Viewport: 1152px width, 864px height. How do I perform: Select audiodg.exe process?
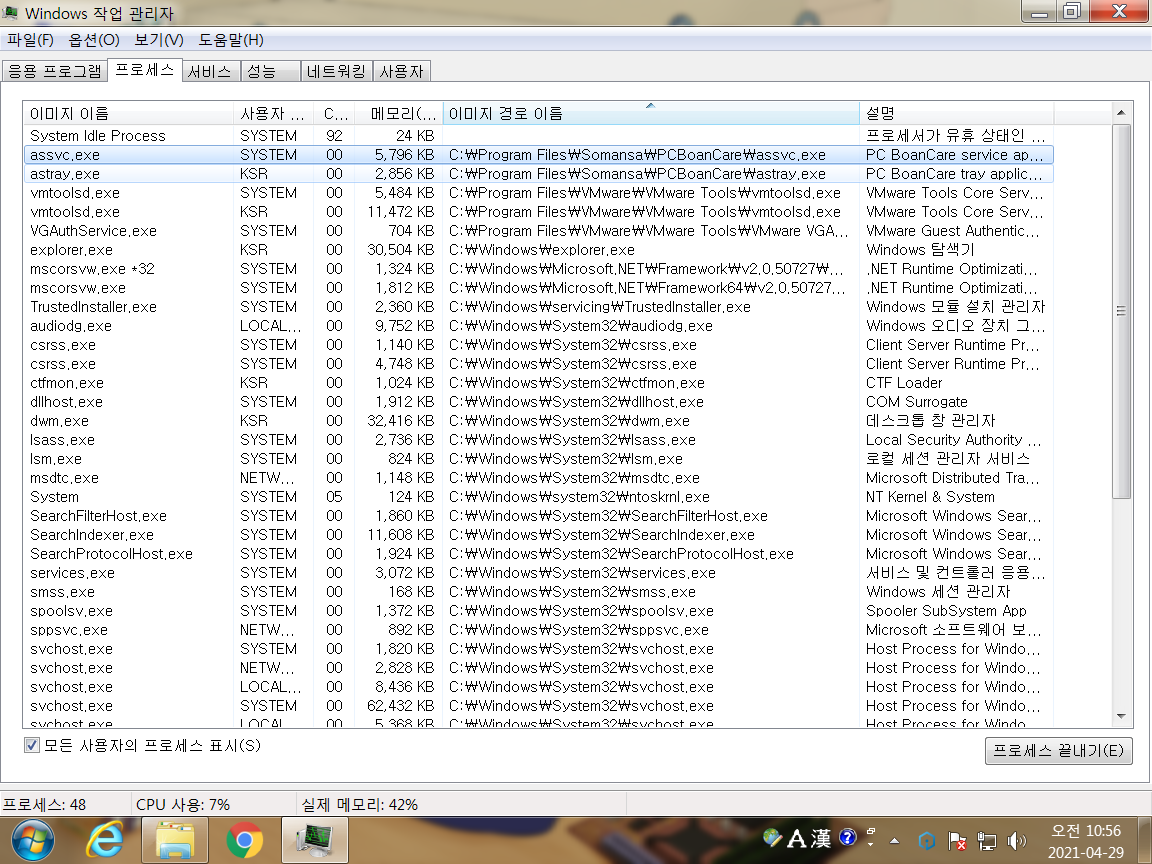point(539,326)
